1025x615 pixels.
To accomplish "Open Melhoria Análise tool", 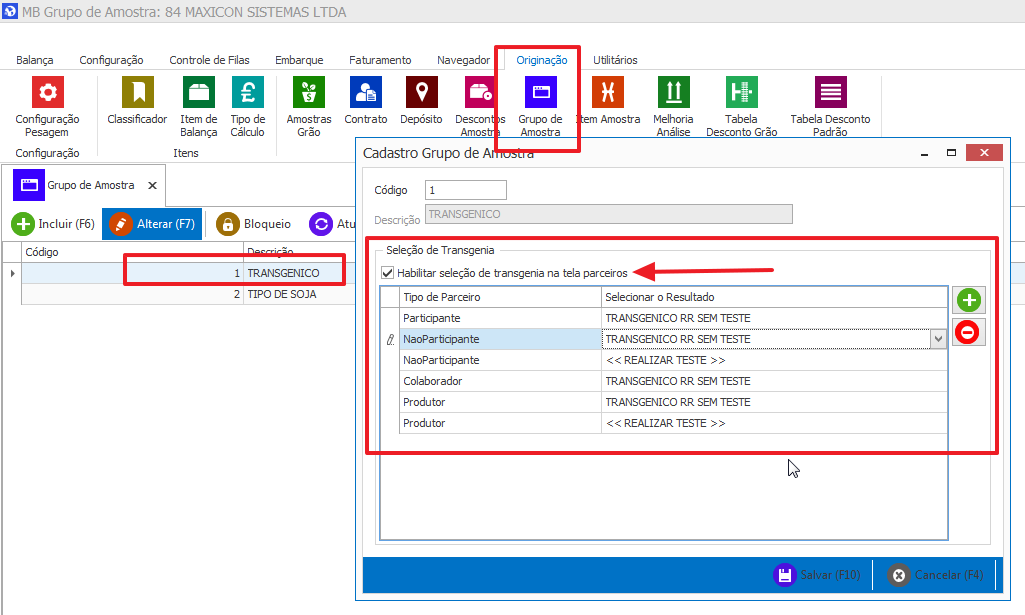I will click(x=673, y=107).
